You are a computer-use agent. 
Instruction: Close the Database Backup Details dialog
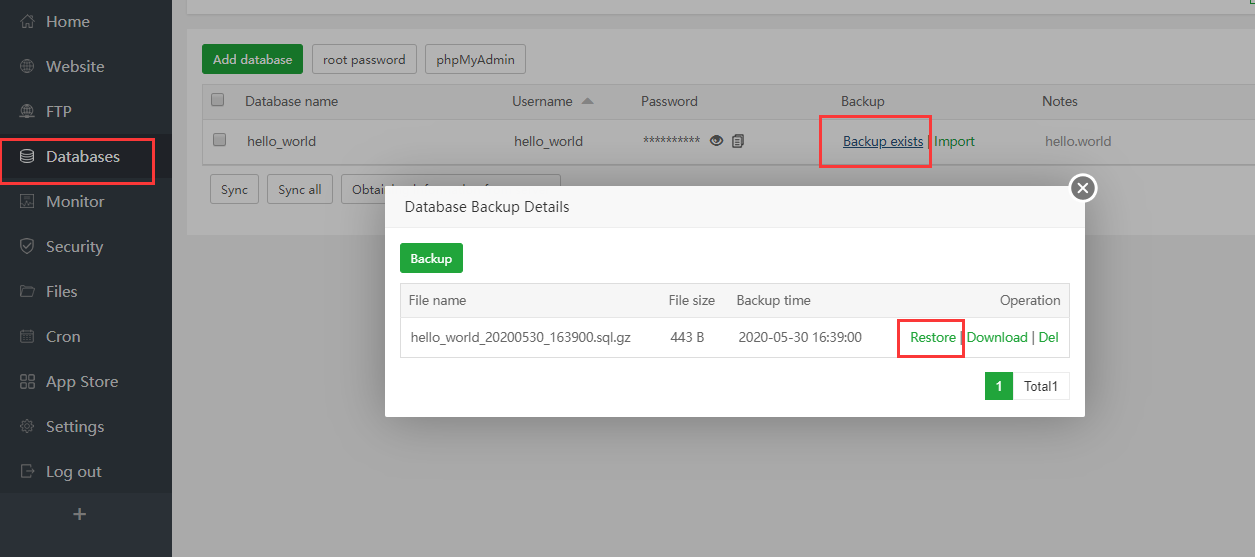(1083, 188)
